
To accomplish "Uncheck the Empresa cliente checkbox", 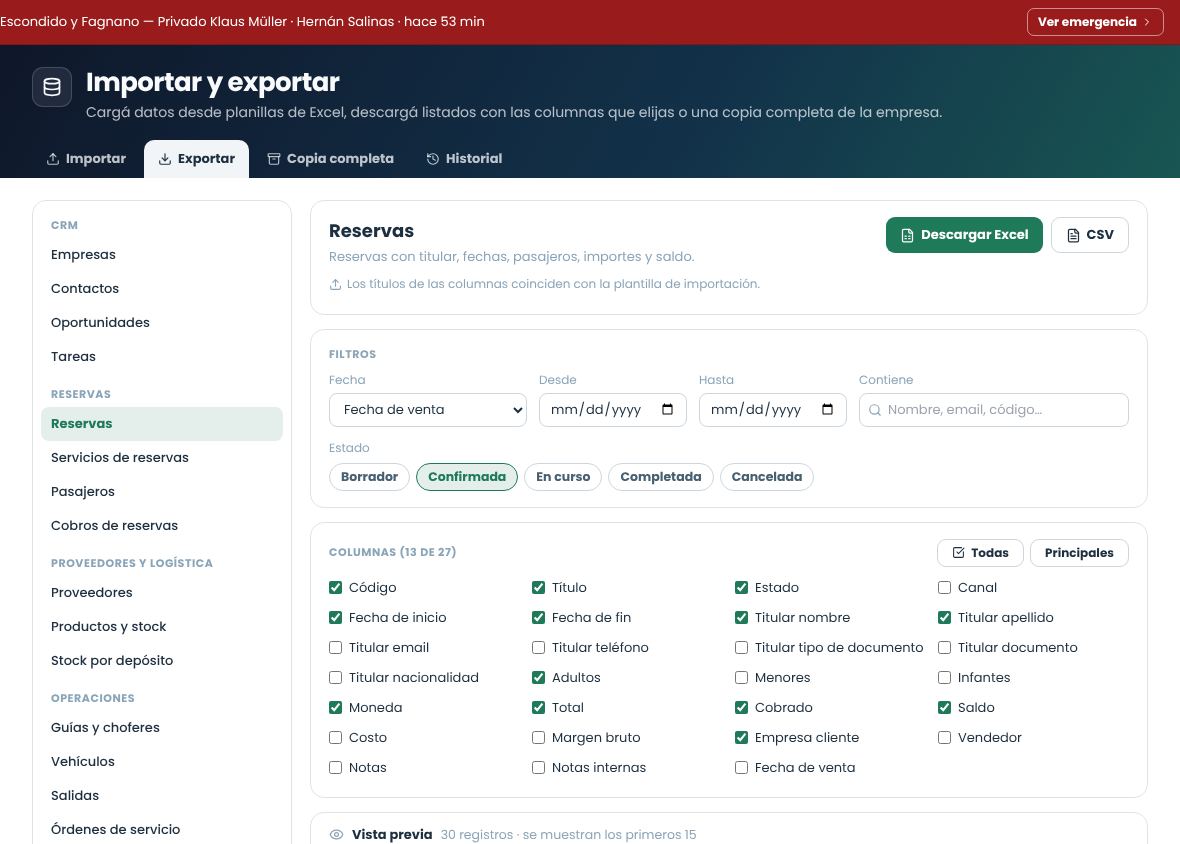I will point(741,738).
